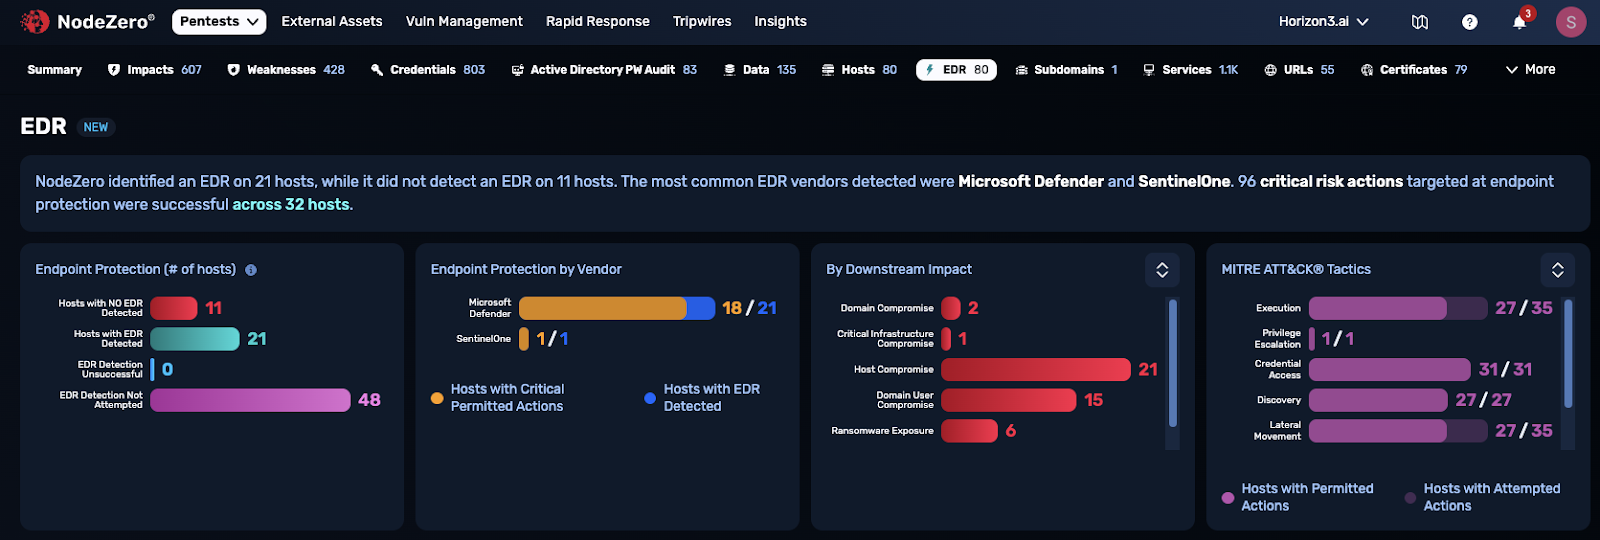Expand the More tabs menu
1600x540 pixels.
[x=1530, y=70]
